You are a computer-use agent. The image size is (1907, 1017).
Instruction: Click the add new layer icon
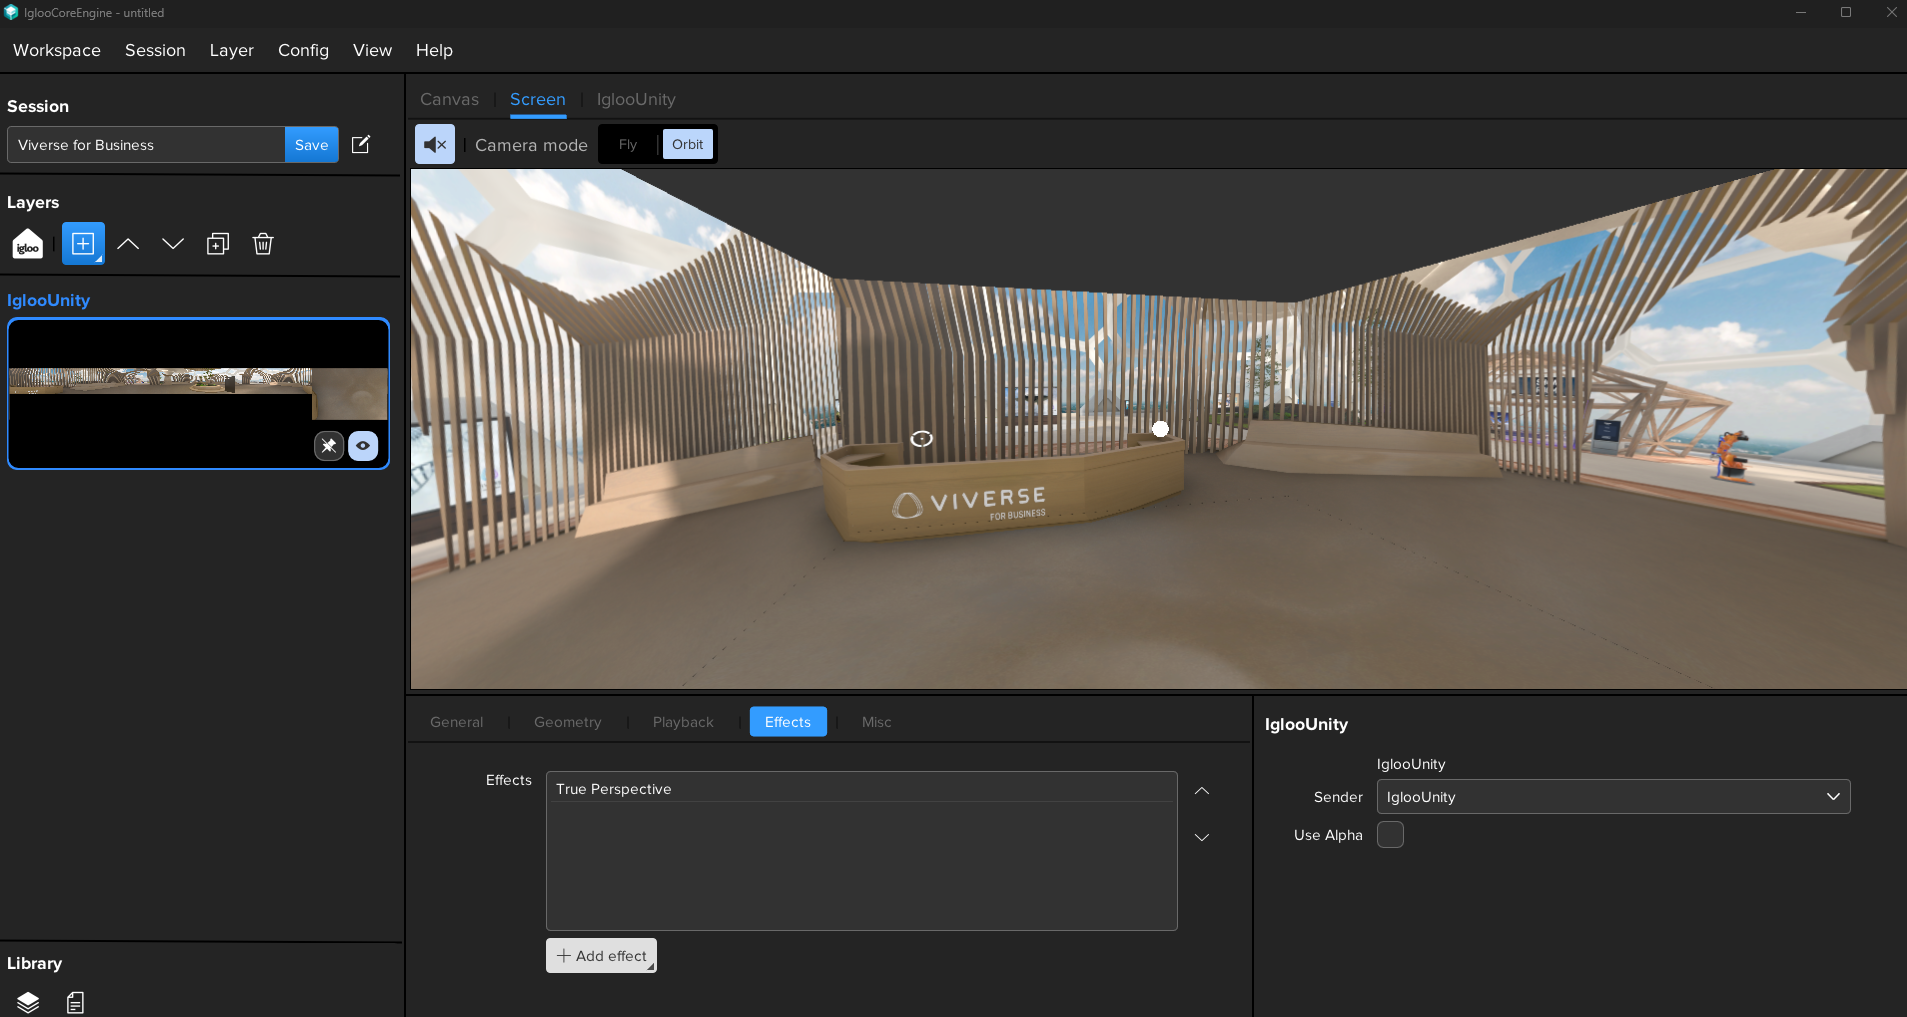83,244
